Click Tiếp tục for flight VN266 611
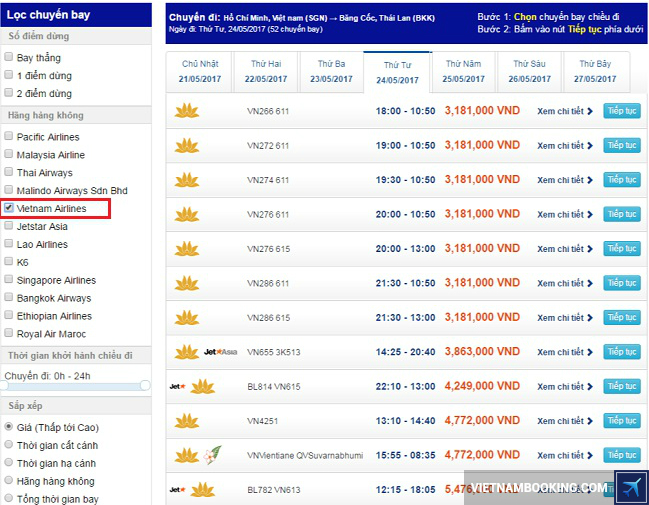The image size is (649, 505). [622, 111]
